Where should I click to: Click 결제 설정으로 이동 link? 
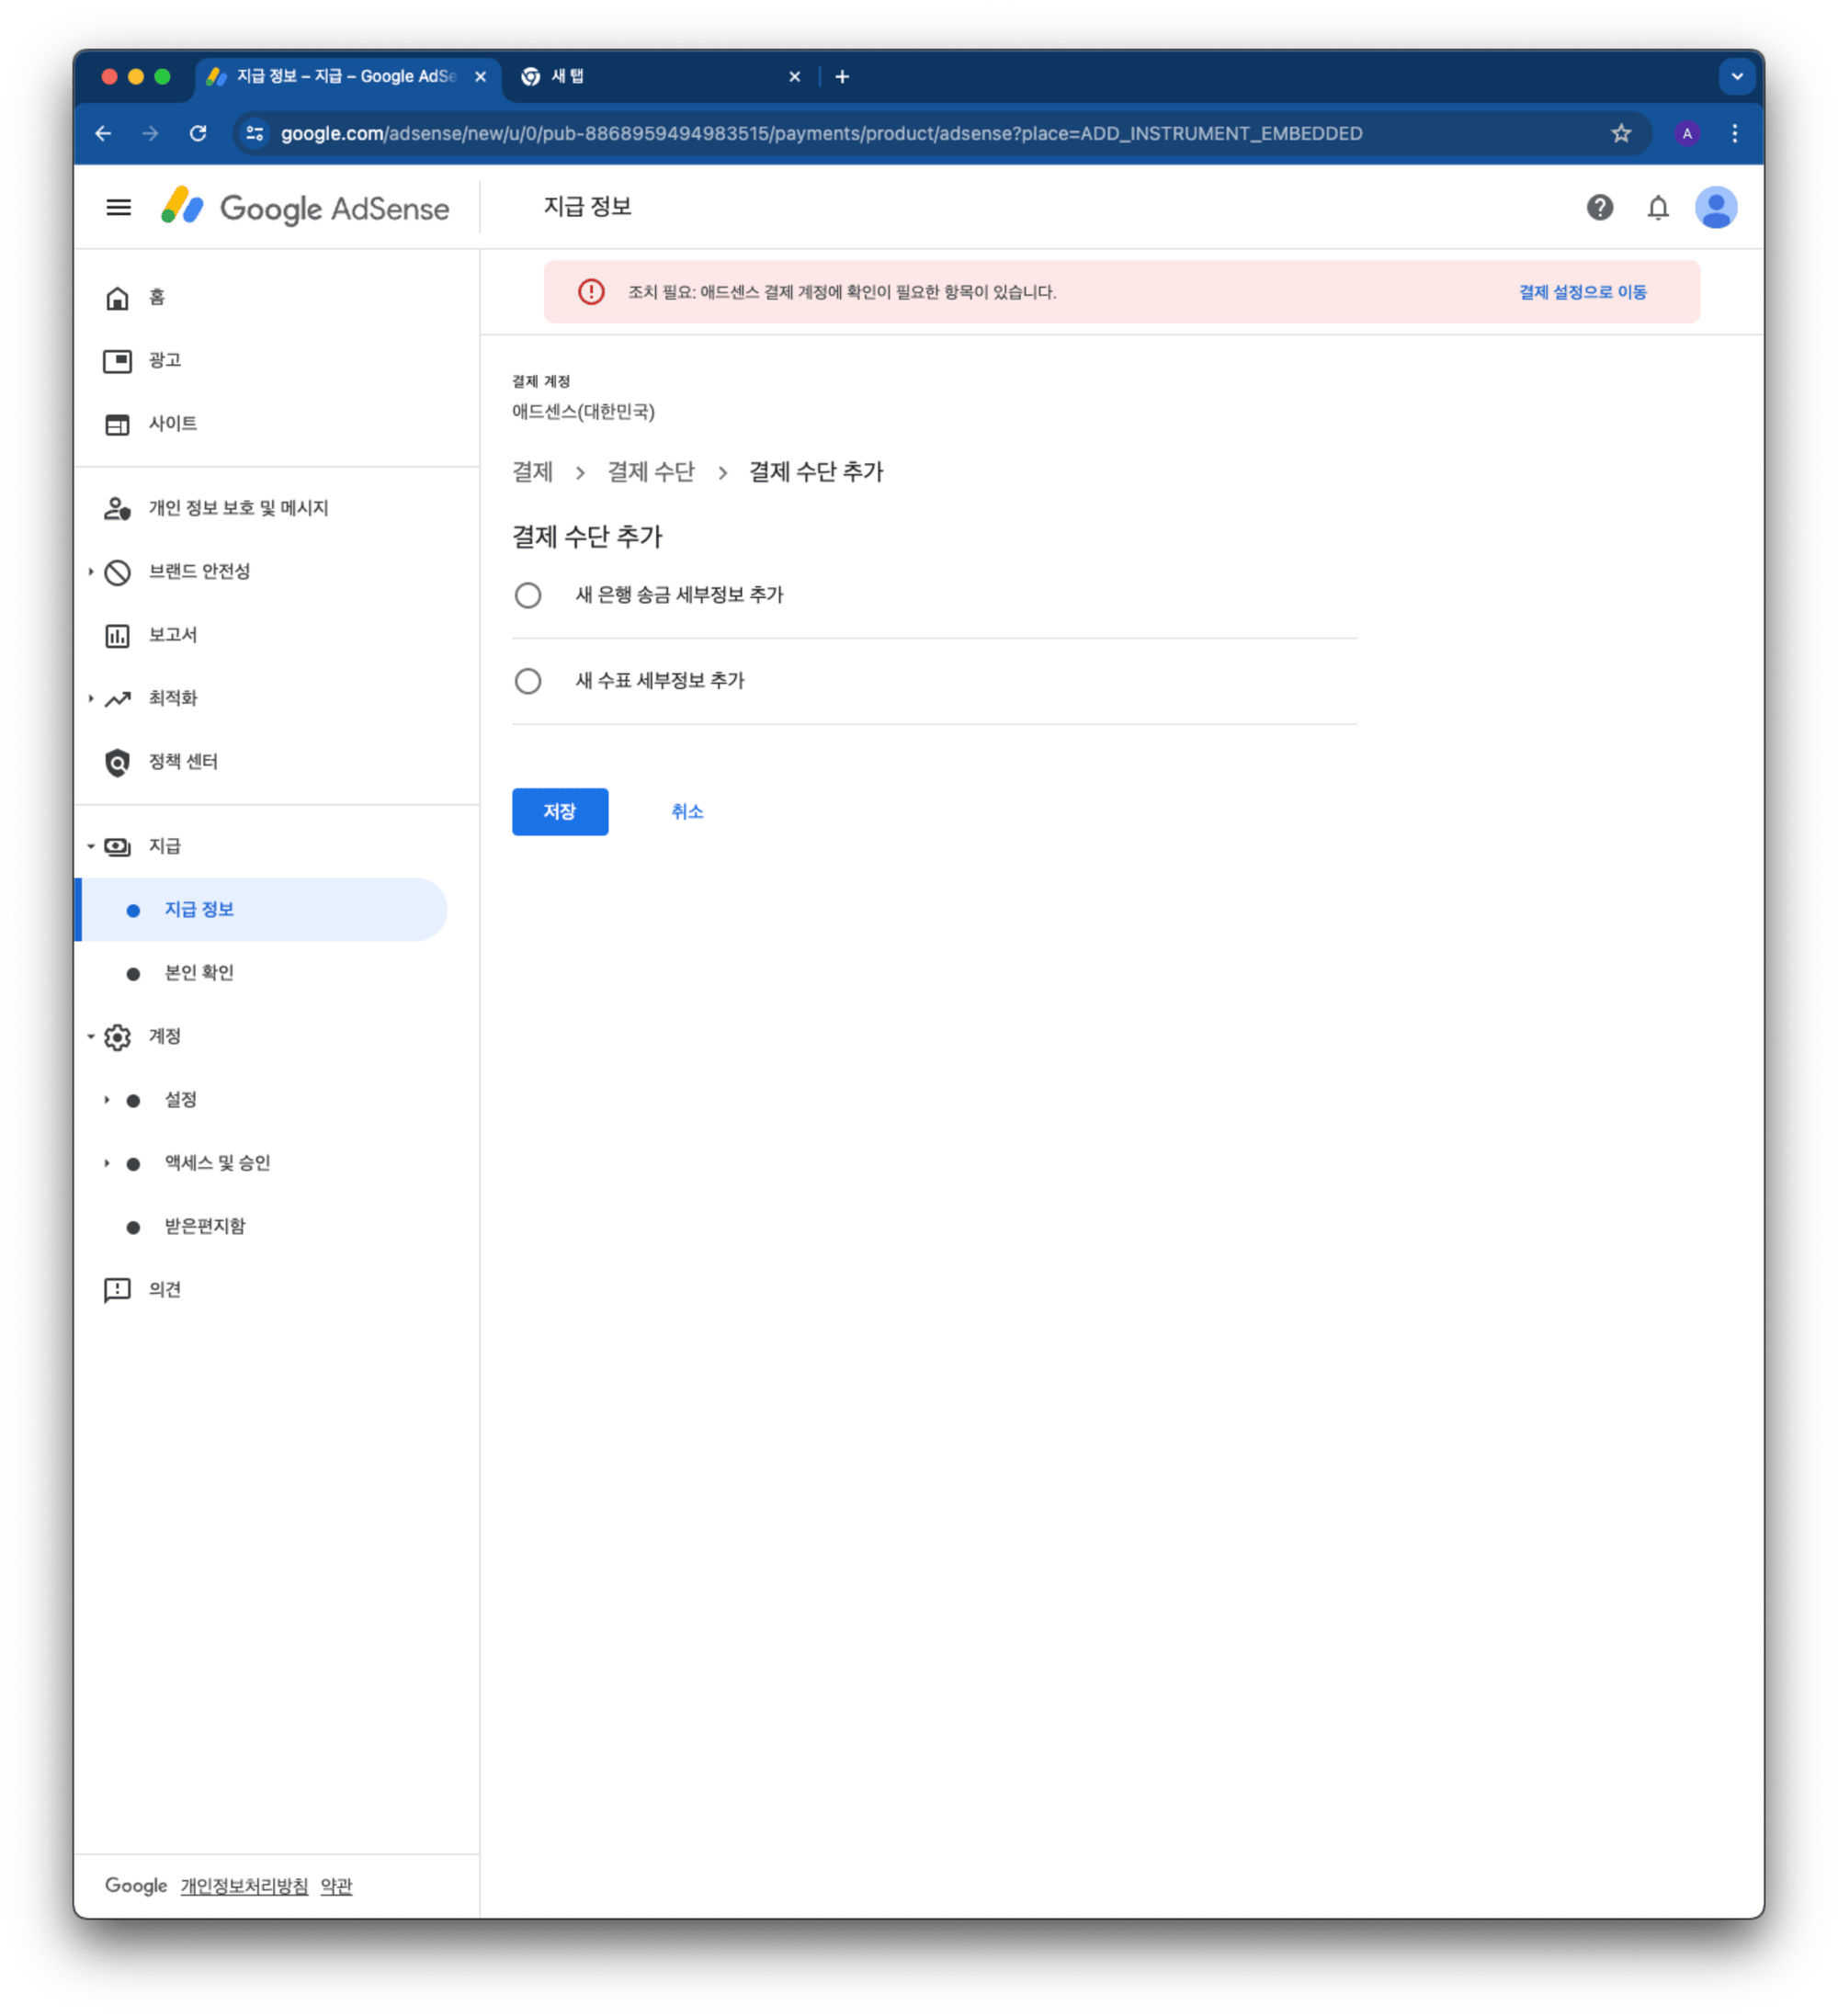(1582, 292)
